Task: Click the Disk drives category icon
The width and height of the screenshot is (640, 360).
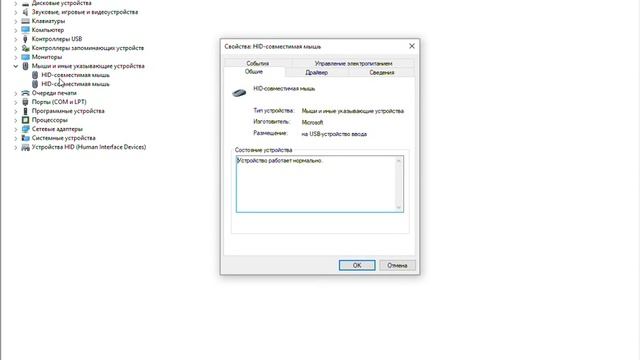Action: point(25,3)
